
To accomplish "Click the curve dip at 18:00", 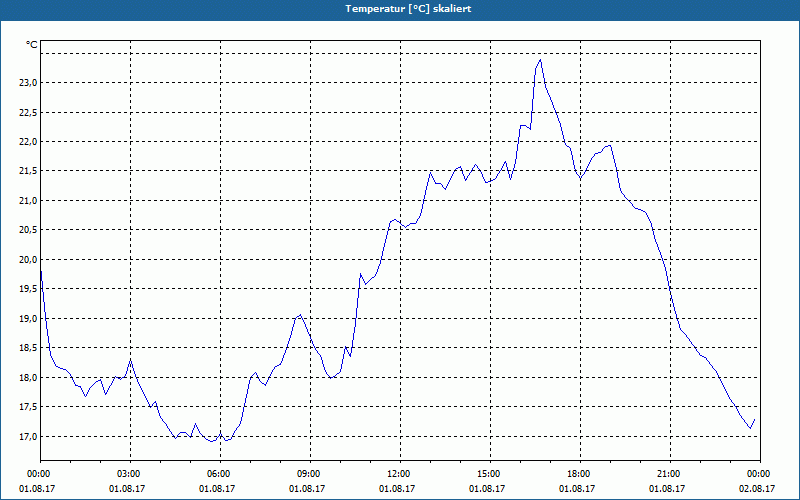I will point(580,179).
